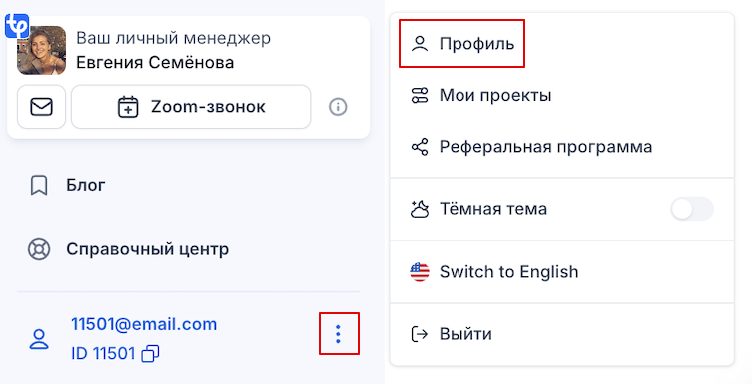Click the blue logo icon in top-left corner
The width and height of the screenshot is (752, 384).
17,26
